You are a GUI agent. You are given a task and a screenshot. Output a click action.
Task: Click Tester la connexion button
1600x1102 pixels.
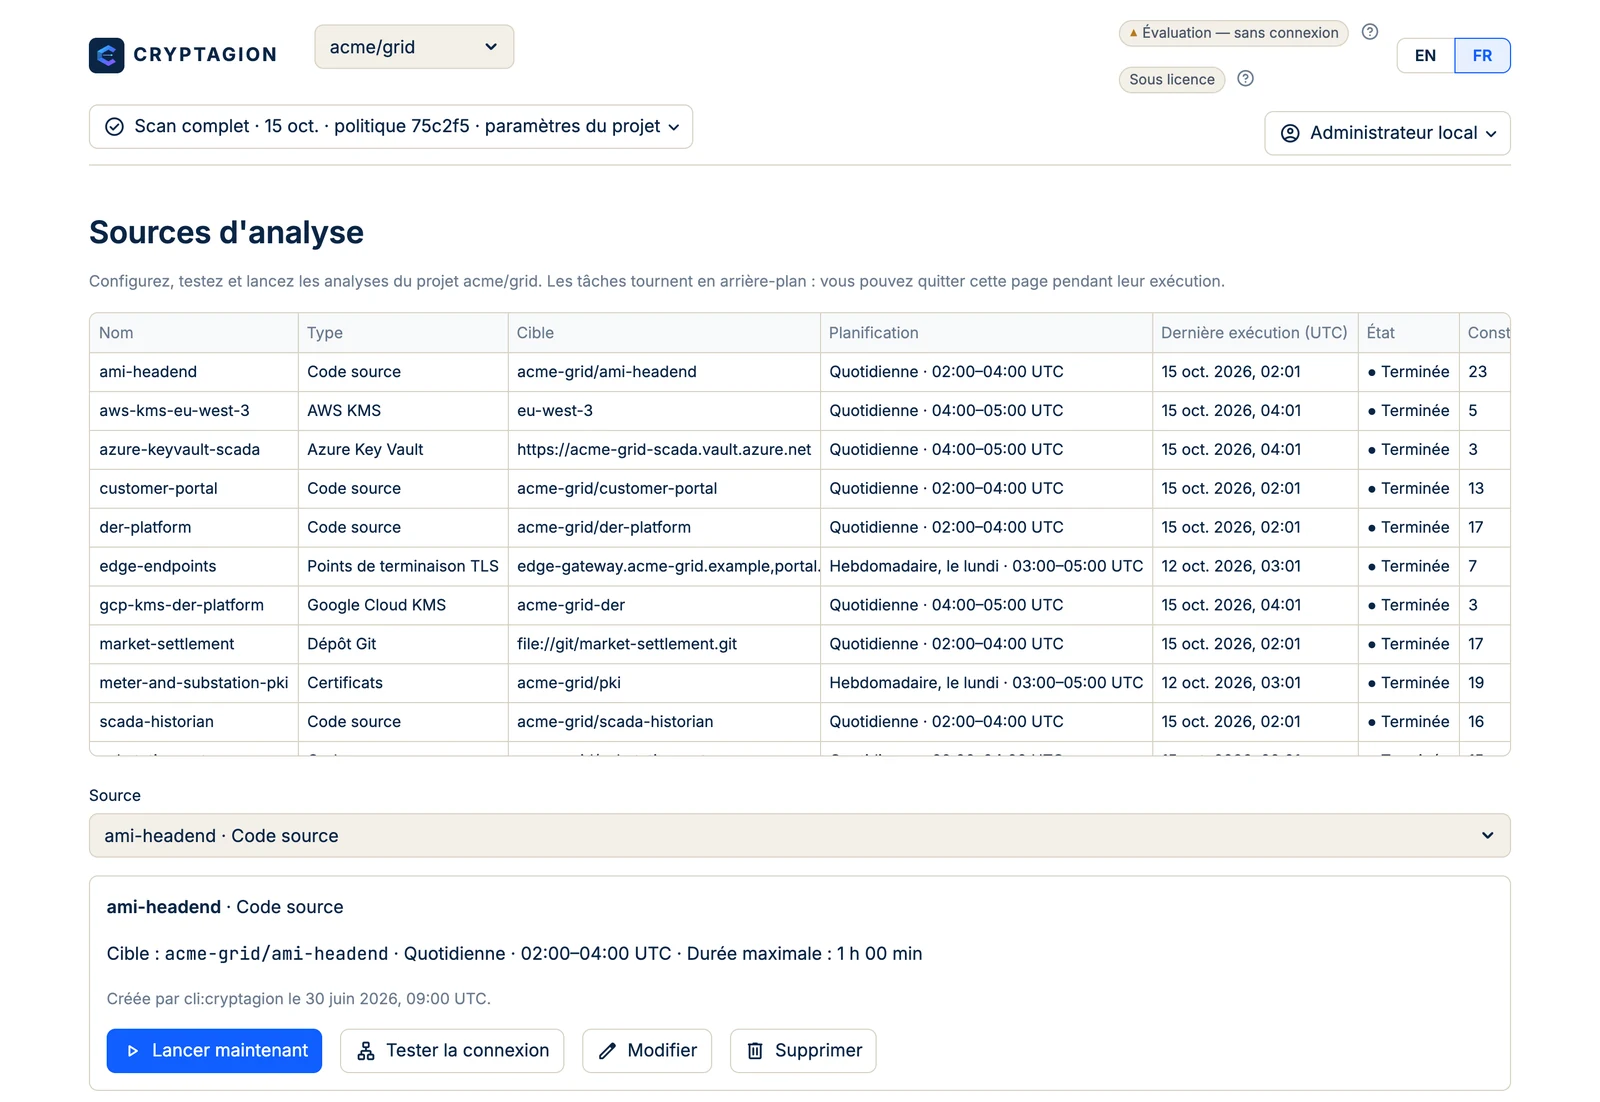click(452, 1051)
